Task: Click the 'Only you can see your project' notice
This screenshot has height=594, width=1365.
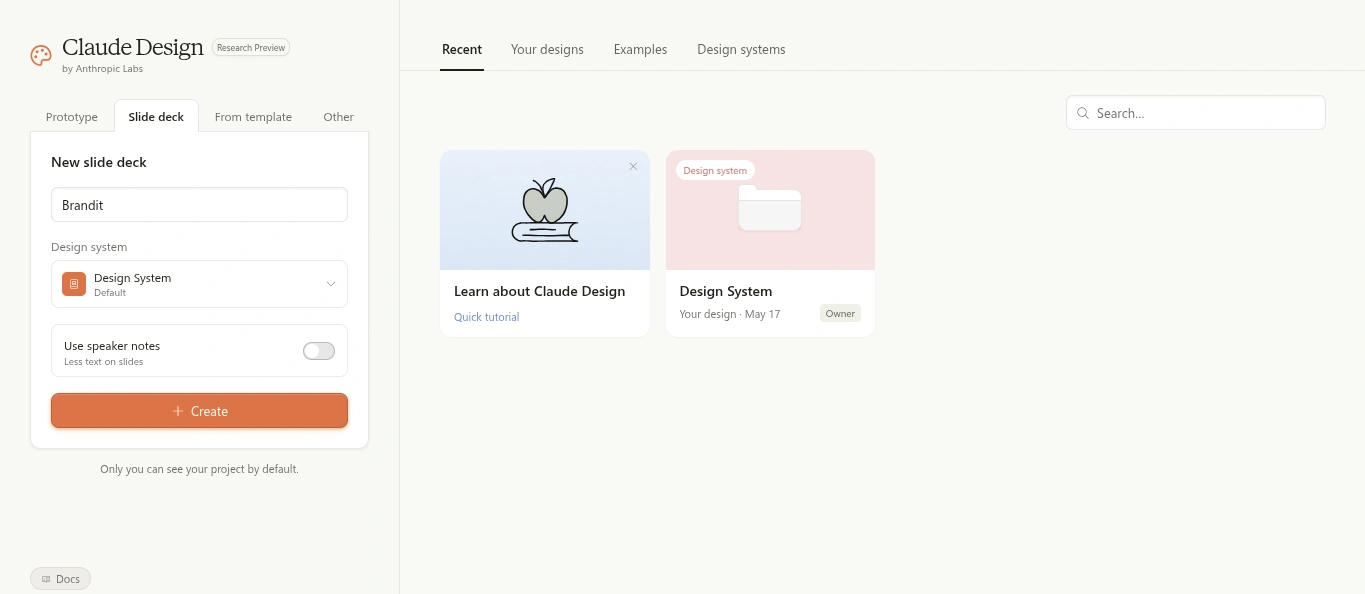Action: click(x=199, y=469)
